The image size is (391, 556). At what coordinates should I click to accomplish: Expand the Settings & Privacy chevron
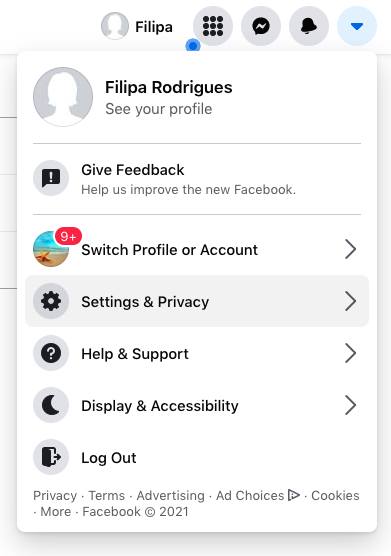tap(351, 301)
